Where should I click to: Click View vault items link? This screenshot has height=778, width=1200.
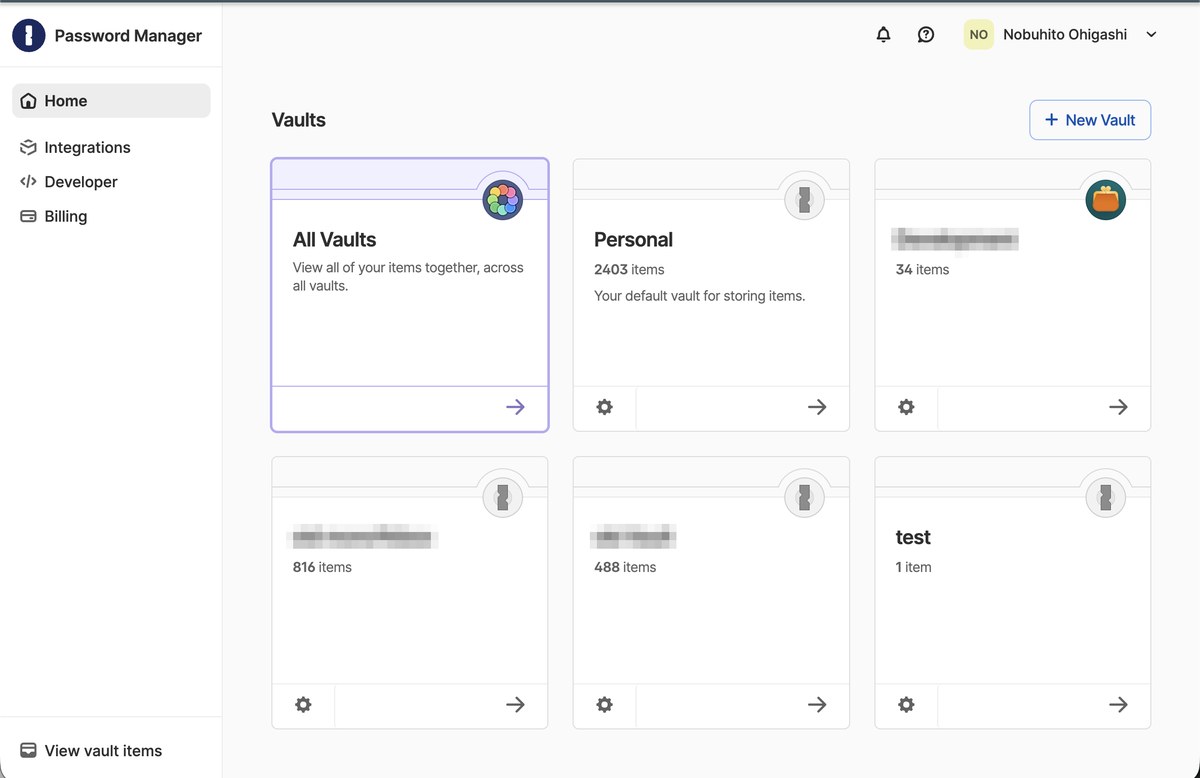pos(91,751)
